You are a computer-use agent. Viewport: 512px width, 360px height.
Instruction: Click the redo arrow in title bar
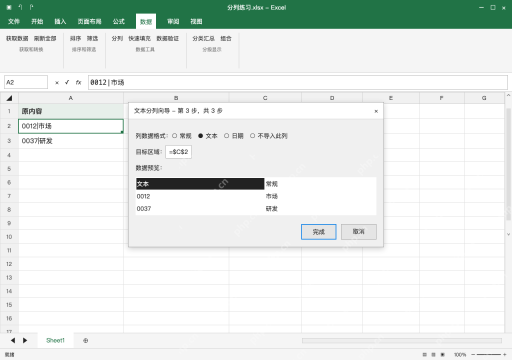[31, 7]
